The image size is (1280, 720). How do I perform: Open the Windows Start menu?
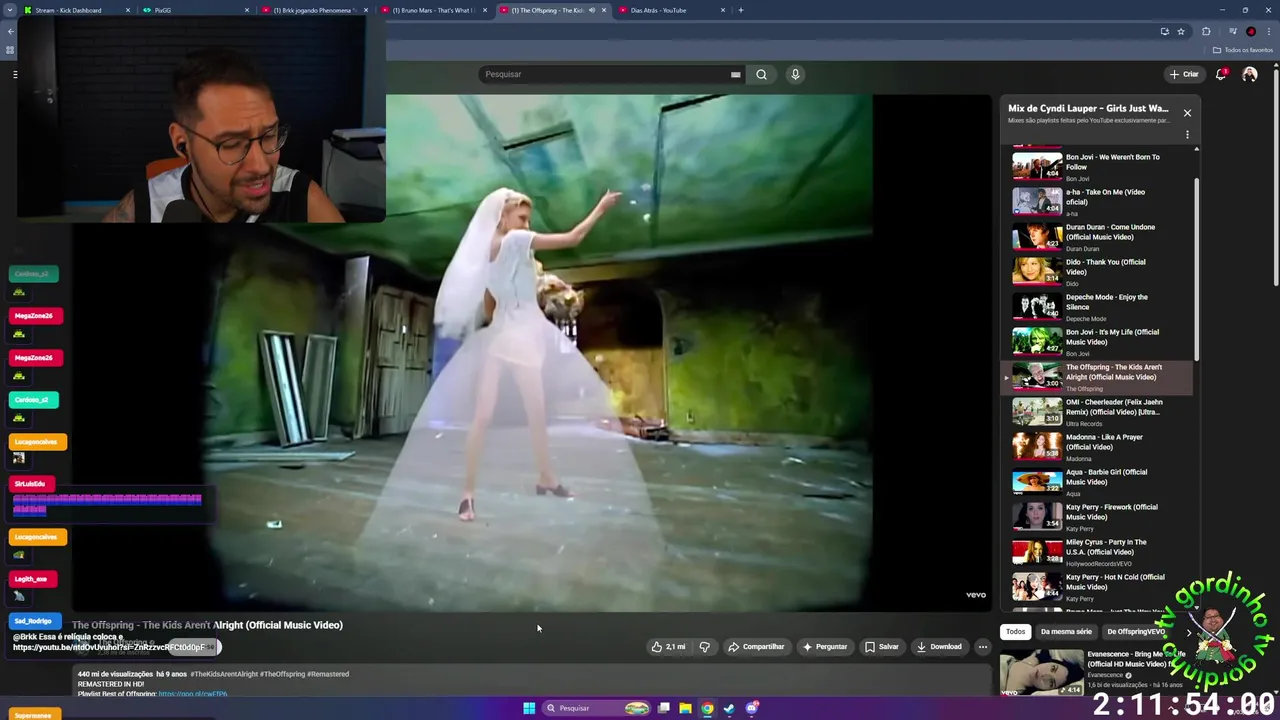529,708
